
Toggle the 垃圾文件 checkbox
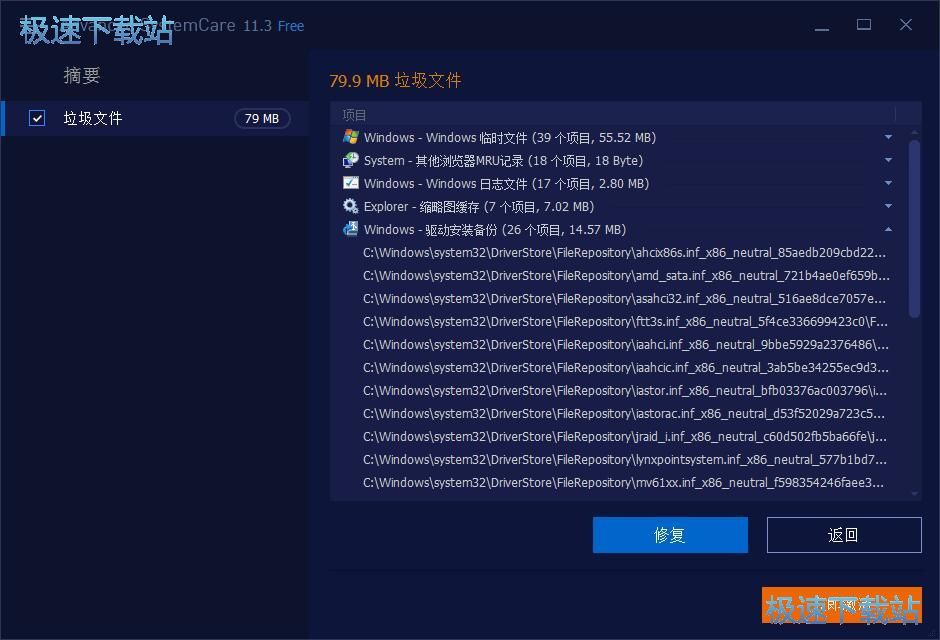pyautogui.click(x=37, y=118)
